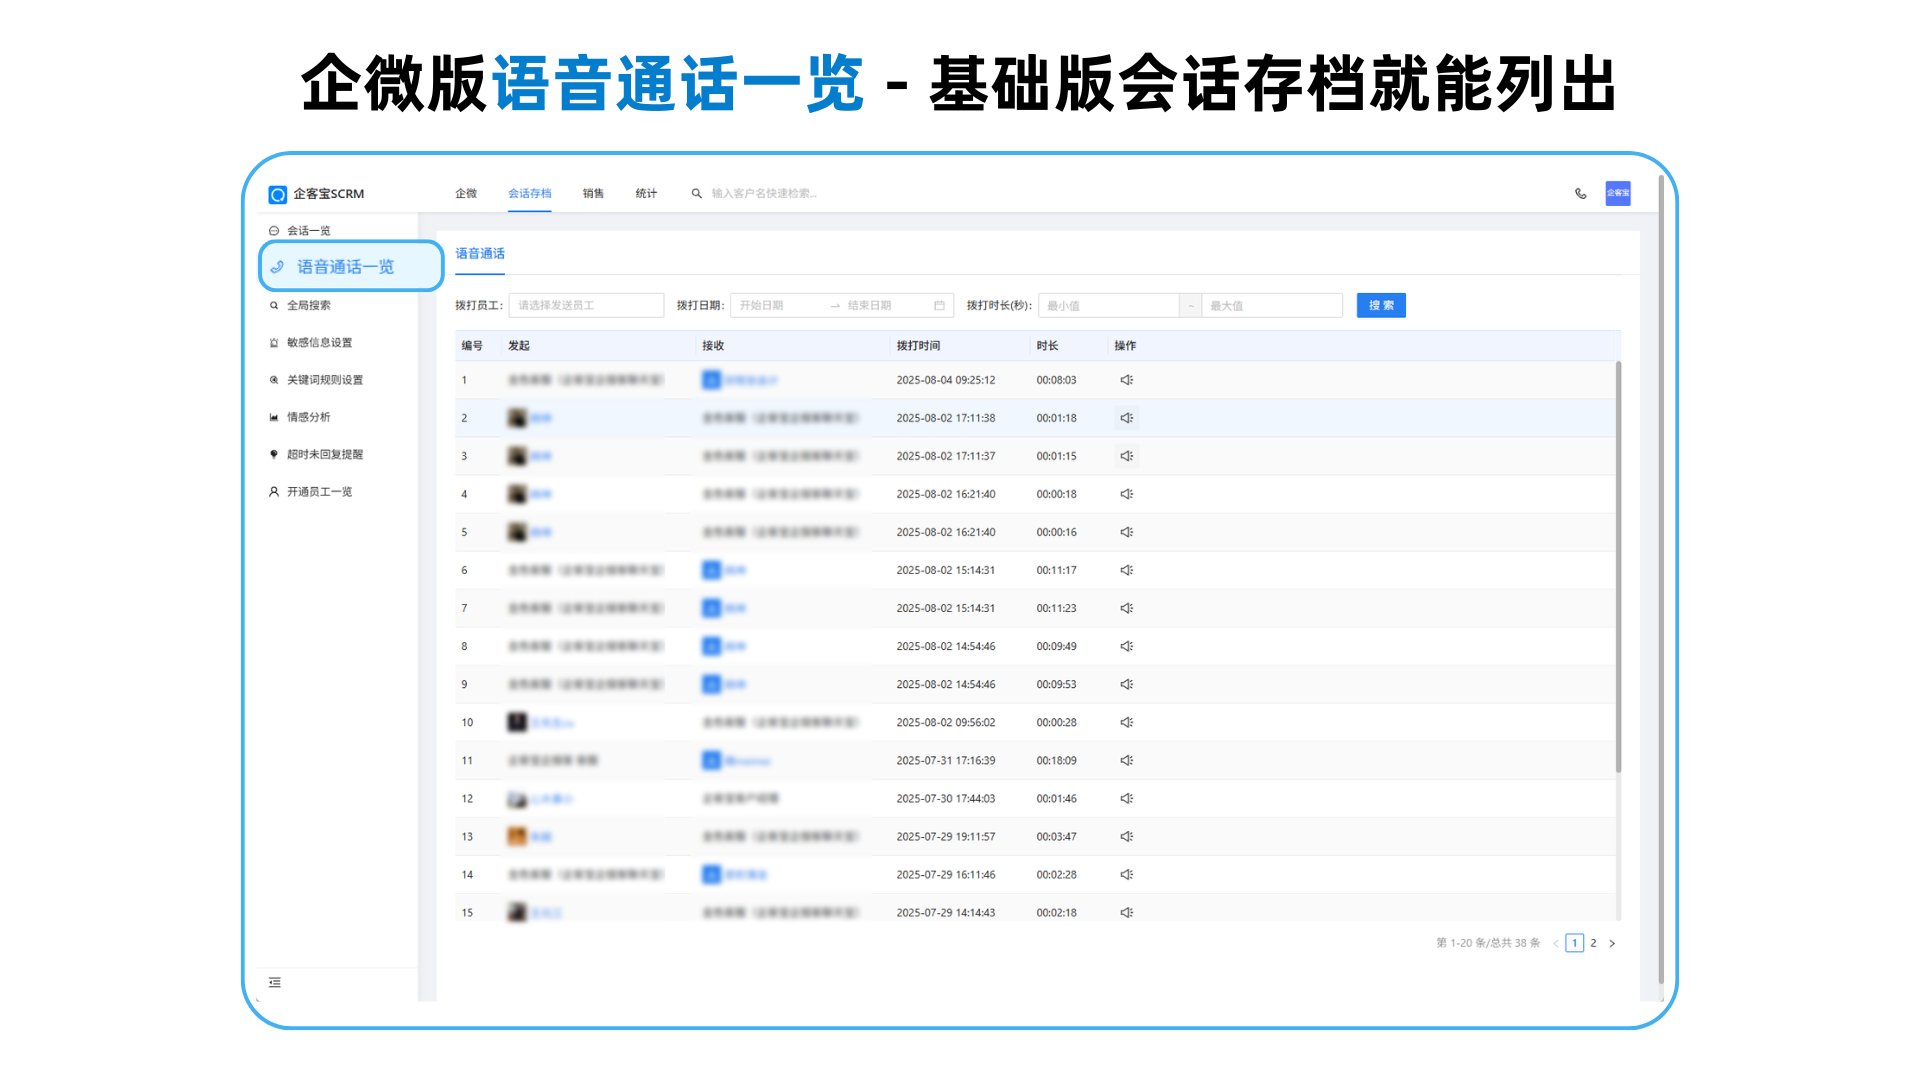Image resolution: width=1920 pixels, height=1080 pixels.
Task: Open 拨打员工 employee select dropdown
Action: click(586, 305)
